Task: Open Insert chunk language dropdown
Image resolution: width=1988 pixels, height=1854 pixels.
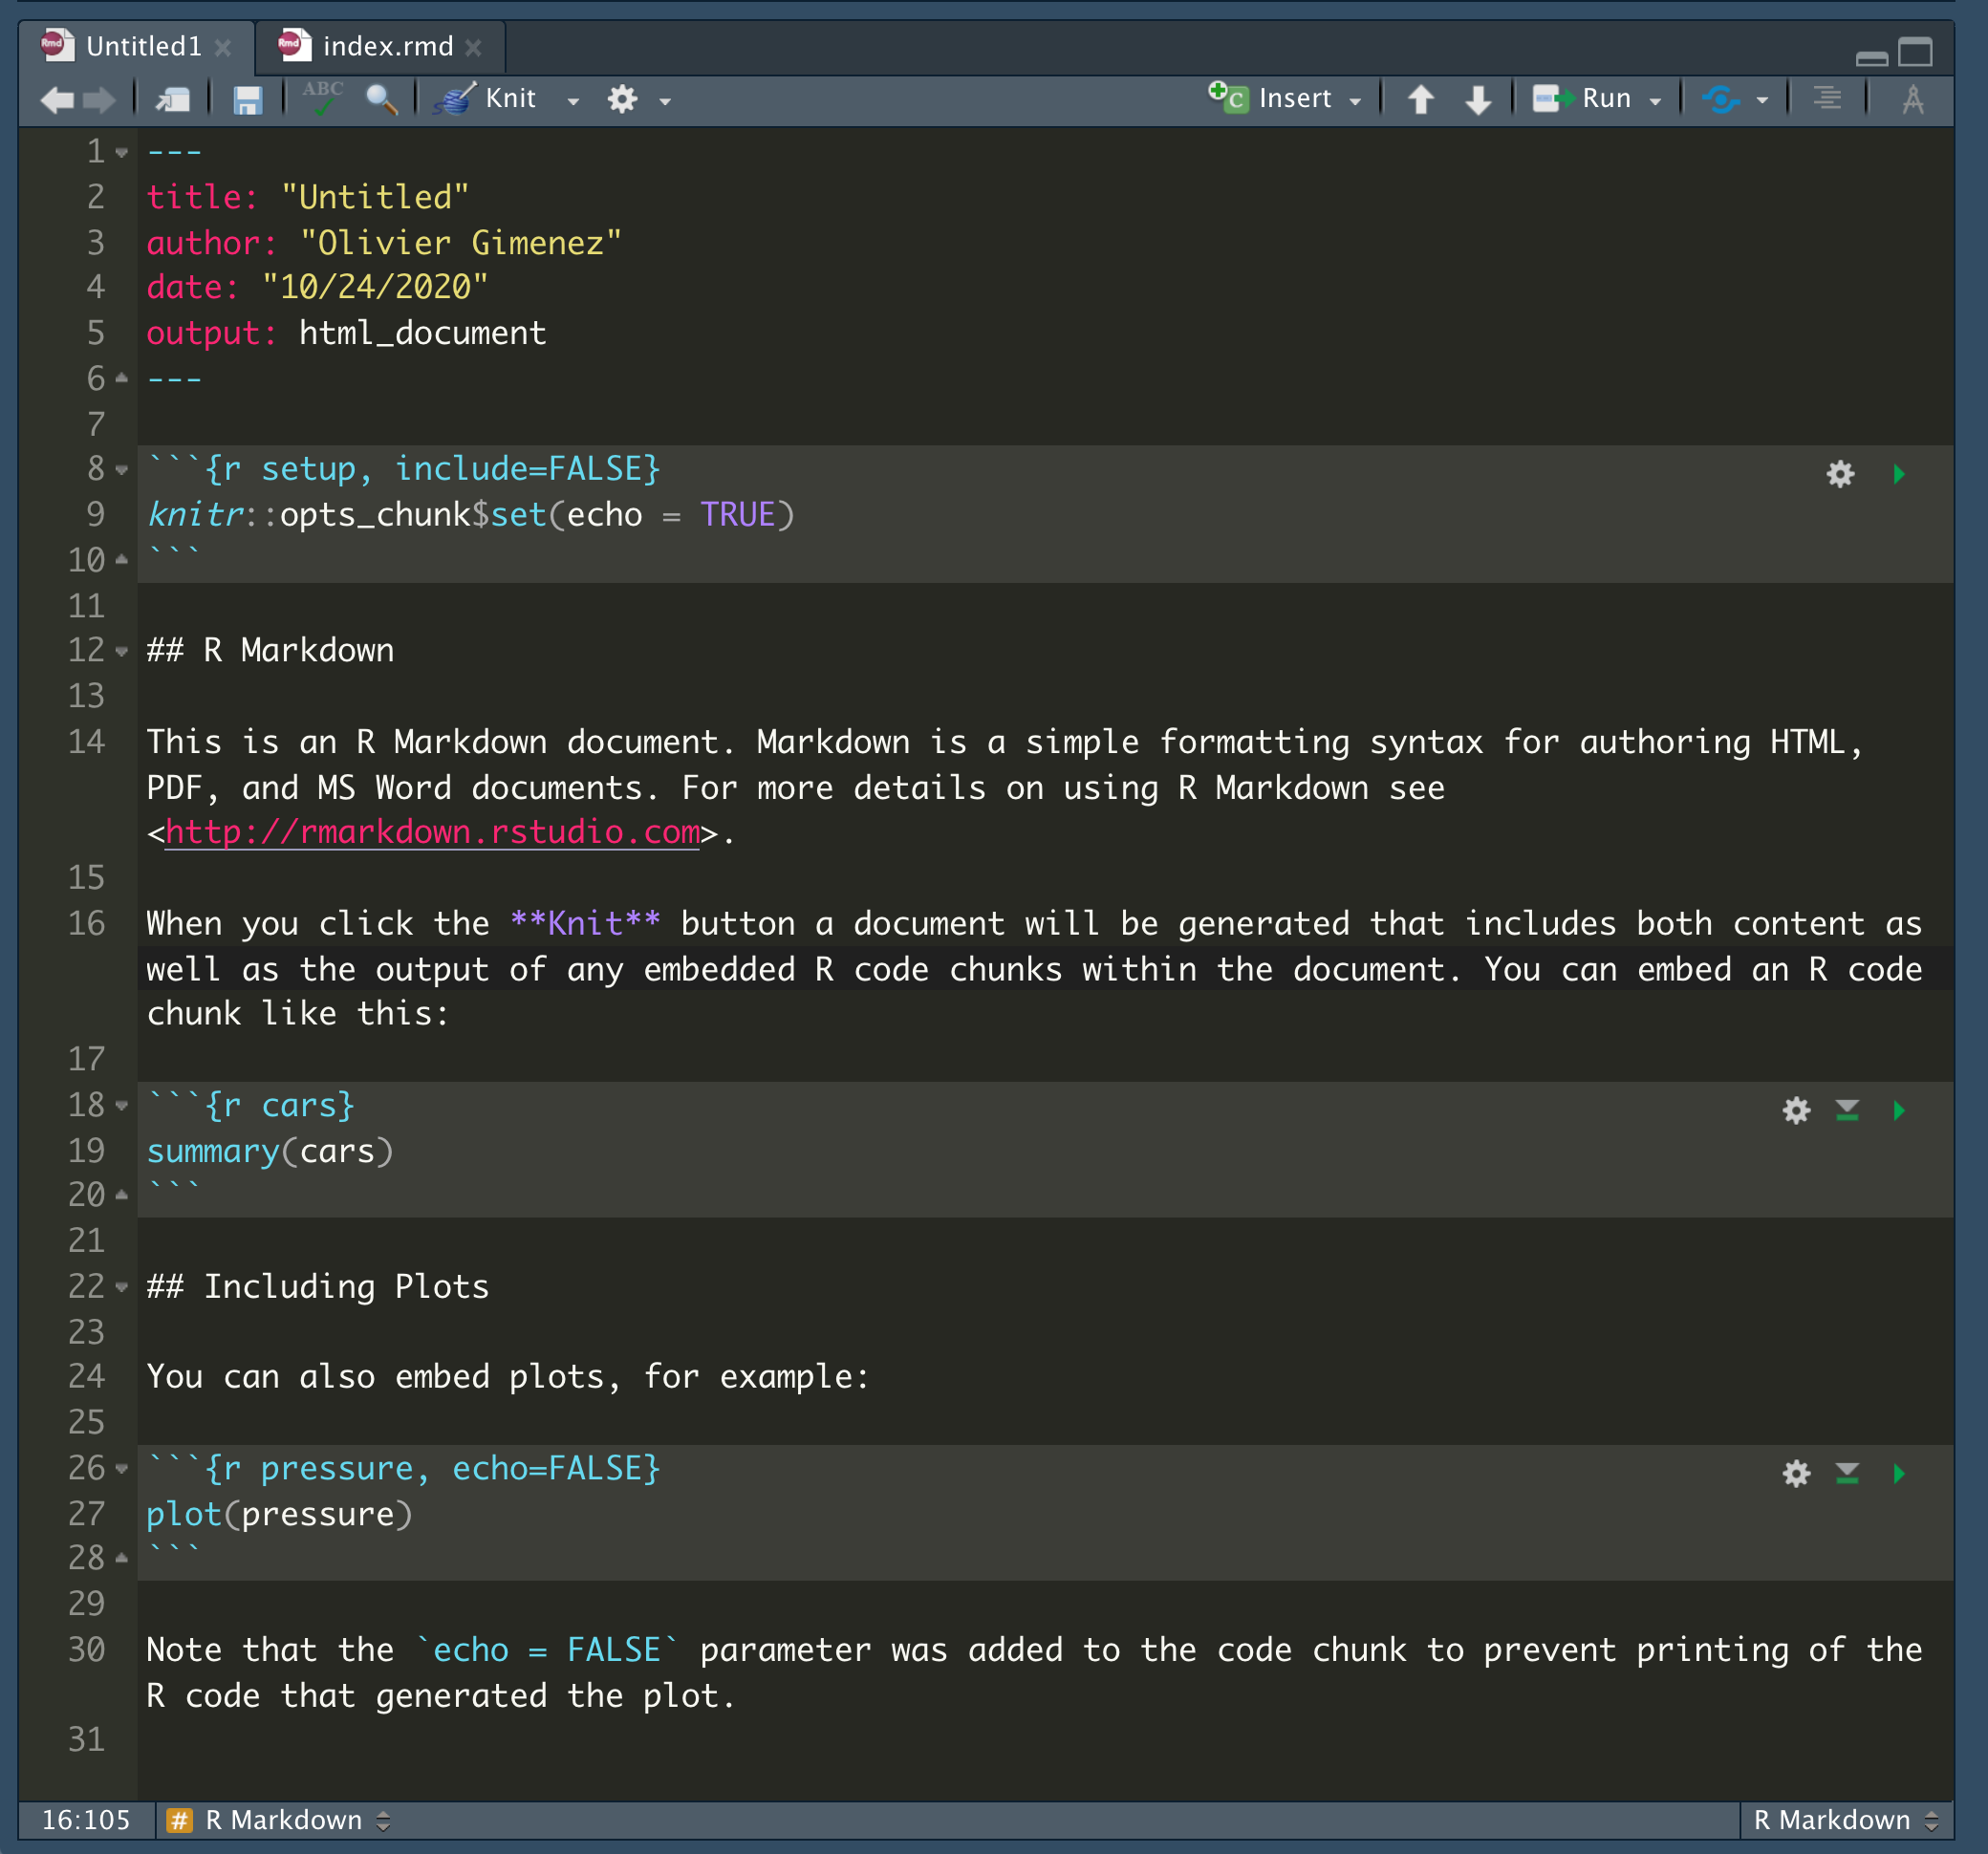Action: click(x=1355, y=101)
